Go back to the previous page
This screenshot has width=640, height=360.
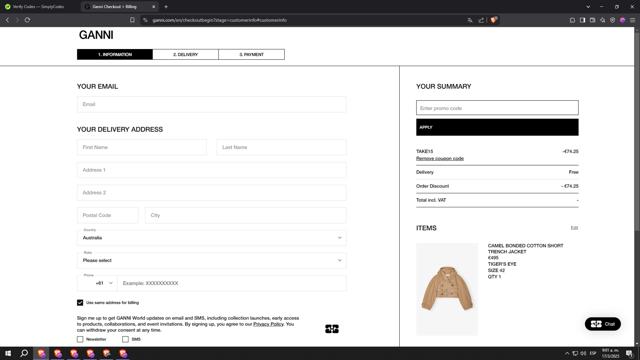pos(7,20)
